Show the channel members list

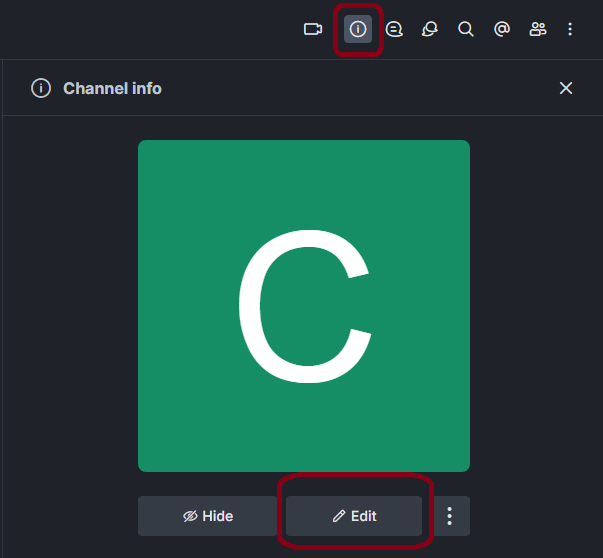pyautogui.click(x=538, y=29)
